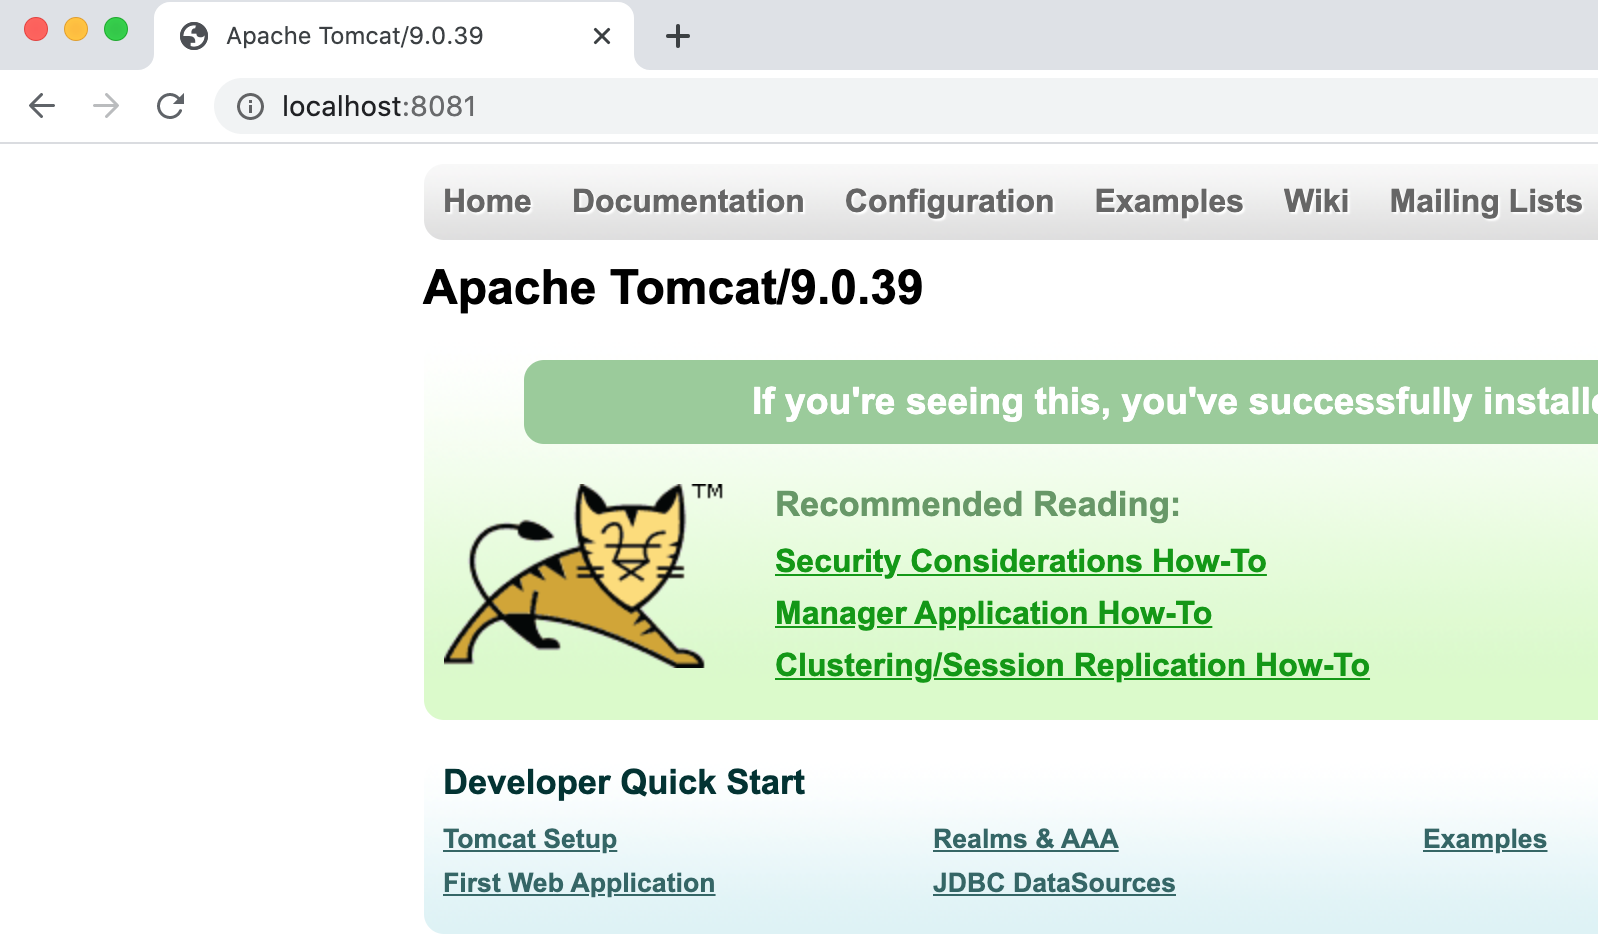Click the Apache Tomcat/9.0.39 page heading
Image resolution: width=1598 pixels, height=942 pixels.
pos(673,288)
